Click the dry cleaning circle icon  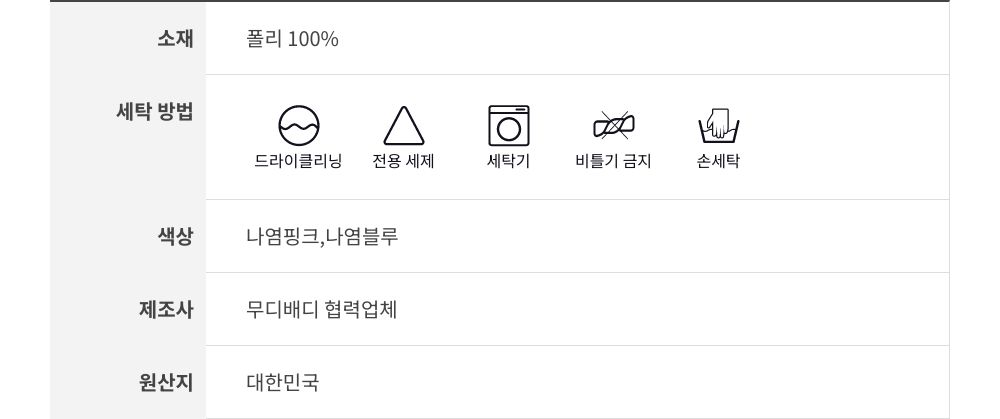pos(298,126)
